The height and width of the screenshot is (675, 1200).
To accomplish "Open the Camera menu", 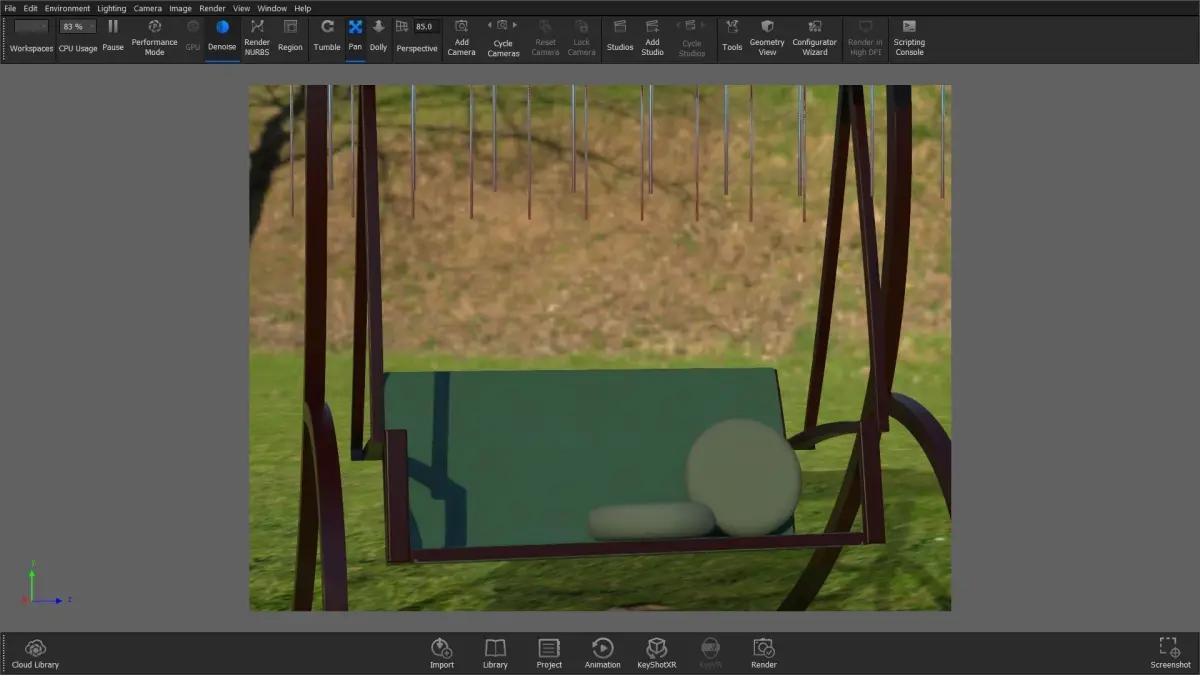I will pyautogui.click(x=148, y=8).
